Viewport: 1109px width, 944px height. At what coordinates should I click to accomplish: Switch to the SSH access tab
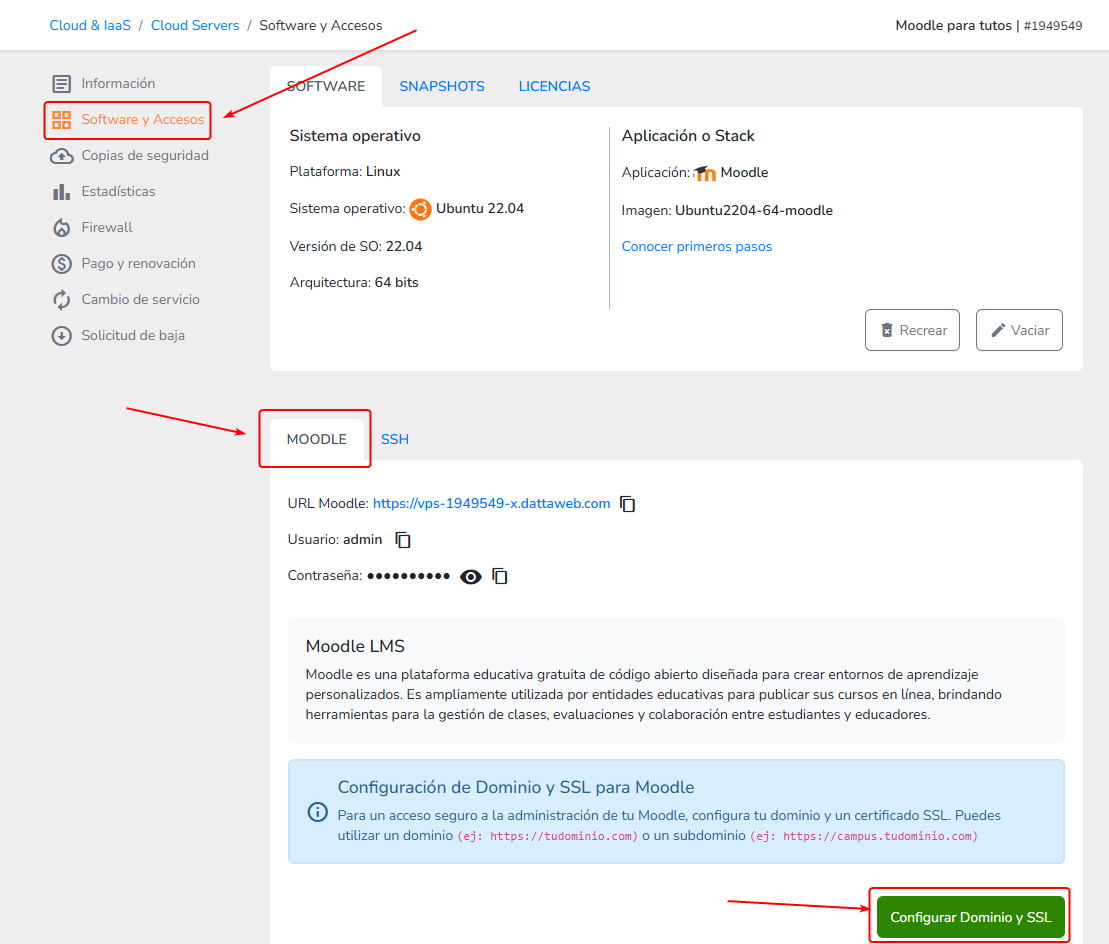(x=395, y=439)
